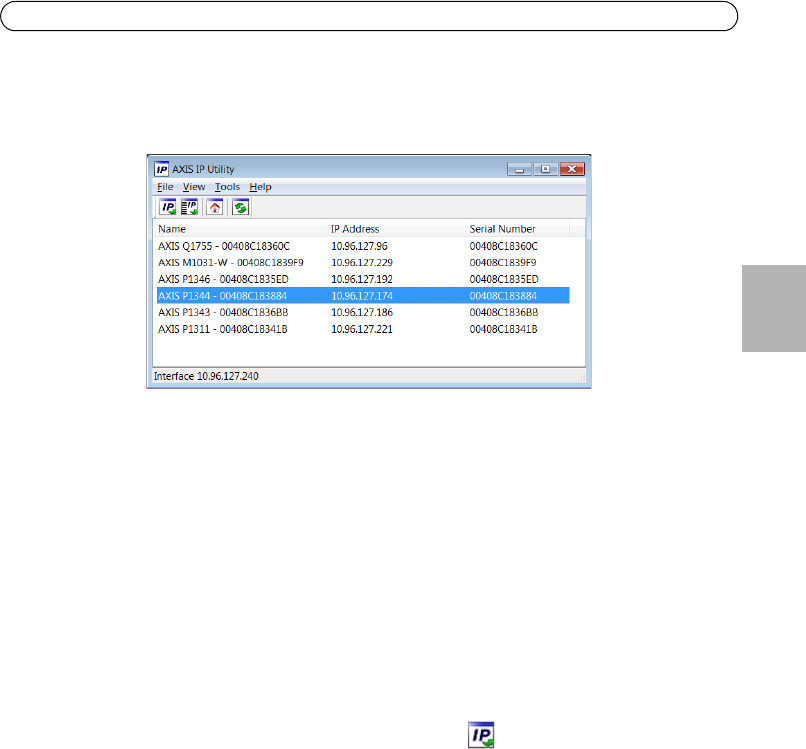Screen dimensions: 806x749
Task: Close the AXIS IP Utility window
Action: pos(572,169)
